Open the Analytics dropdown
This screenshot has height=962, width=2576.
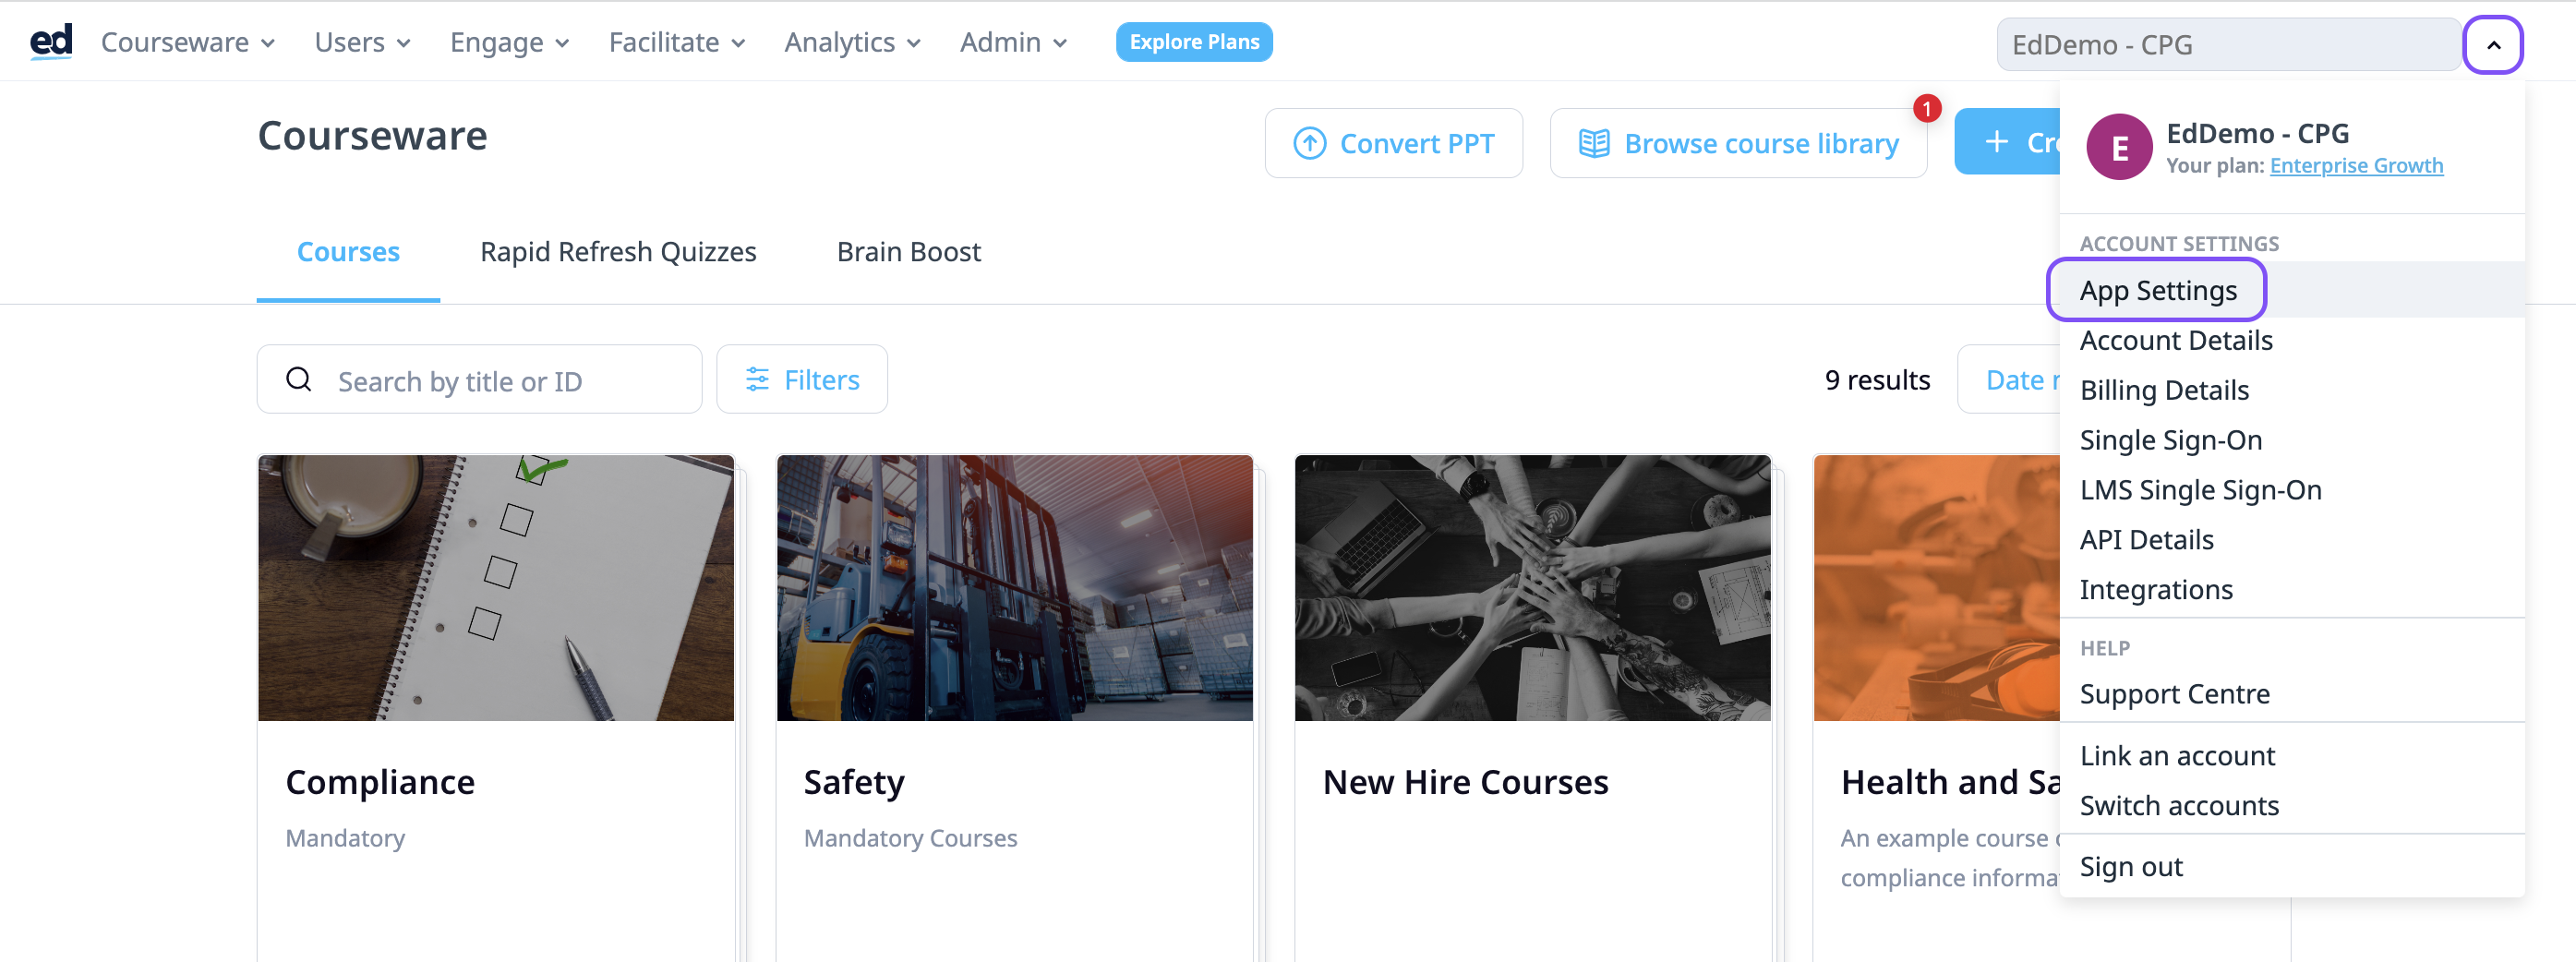(852, 43)
